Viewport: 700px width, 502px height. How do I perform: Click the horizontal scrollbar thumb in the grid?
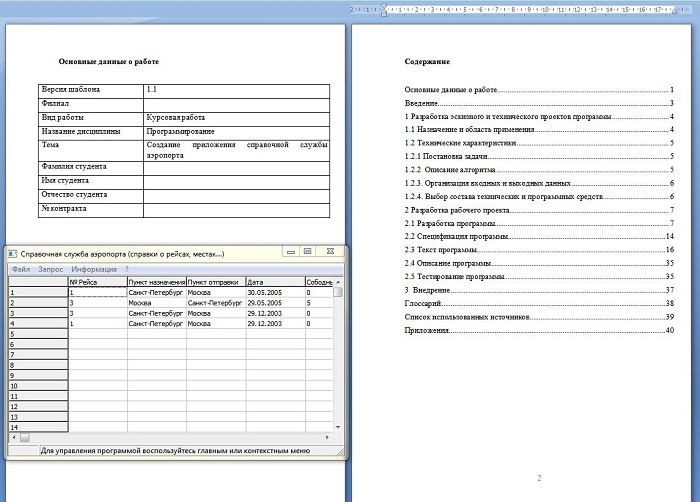(x=25, y=437)
